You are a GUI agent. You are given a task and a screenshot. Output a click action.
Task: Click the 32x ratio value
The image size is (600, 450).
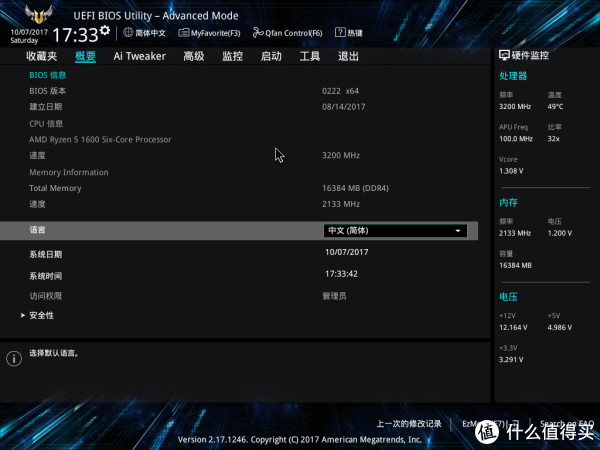553,139
